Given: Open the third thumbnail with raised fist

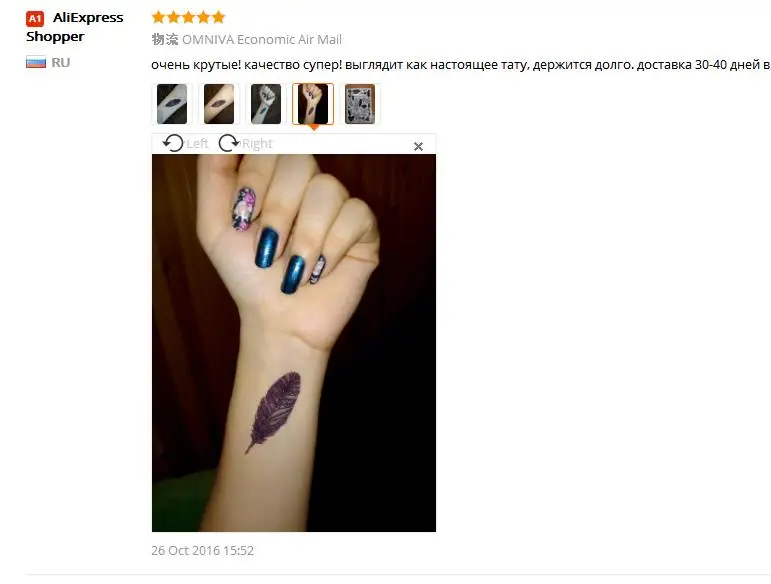Looking at the screenshot, I should 266,104.
